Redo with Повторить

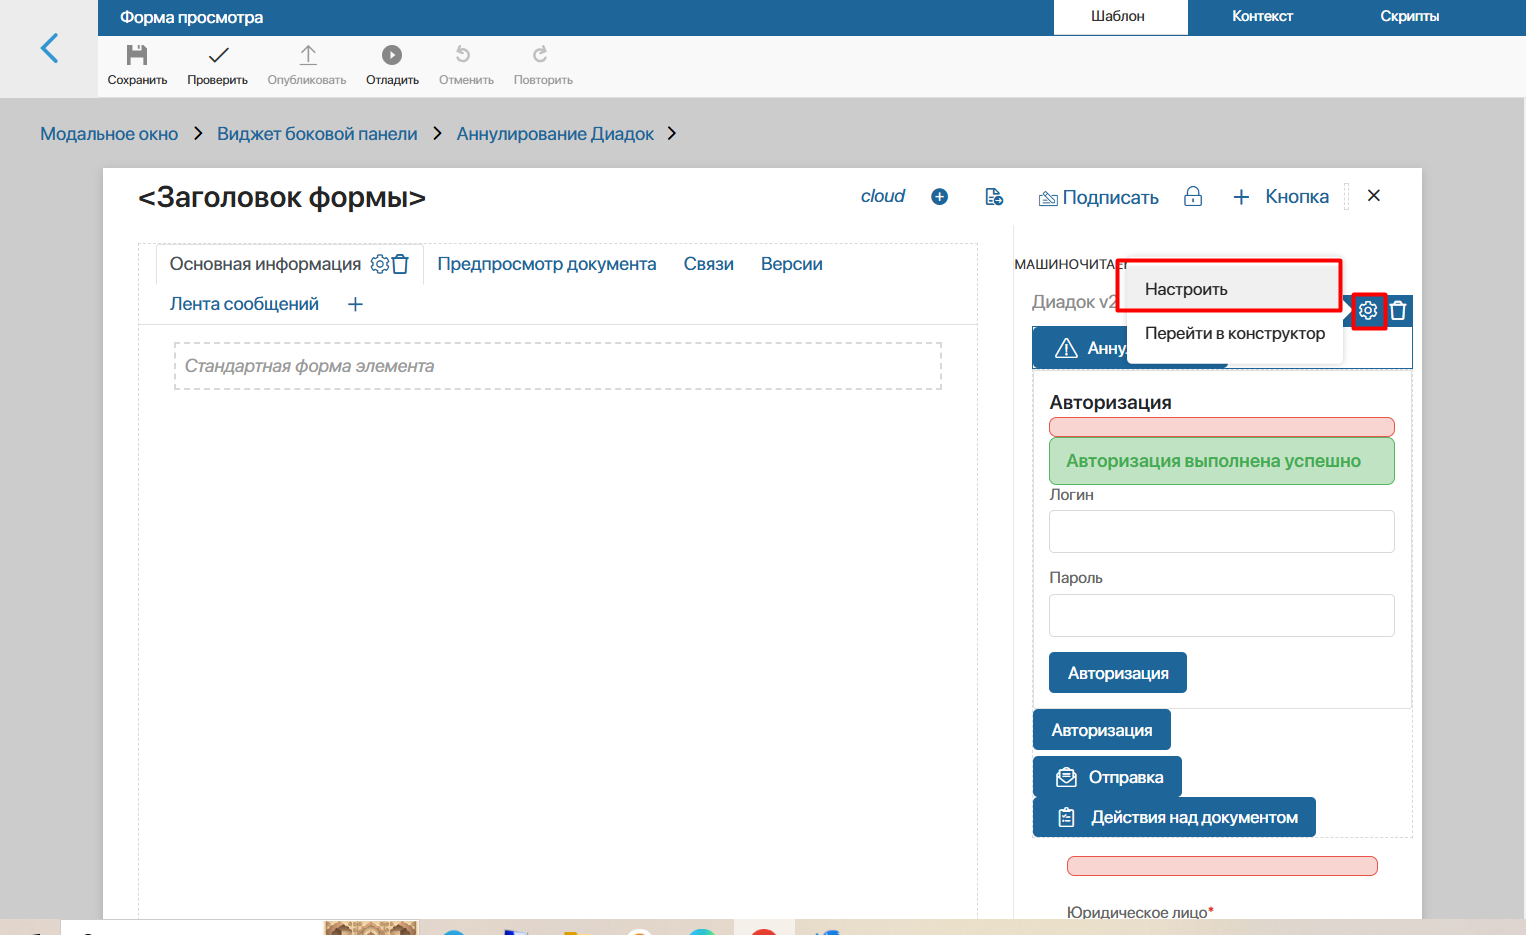(543, 65)
